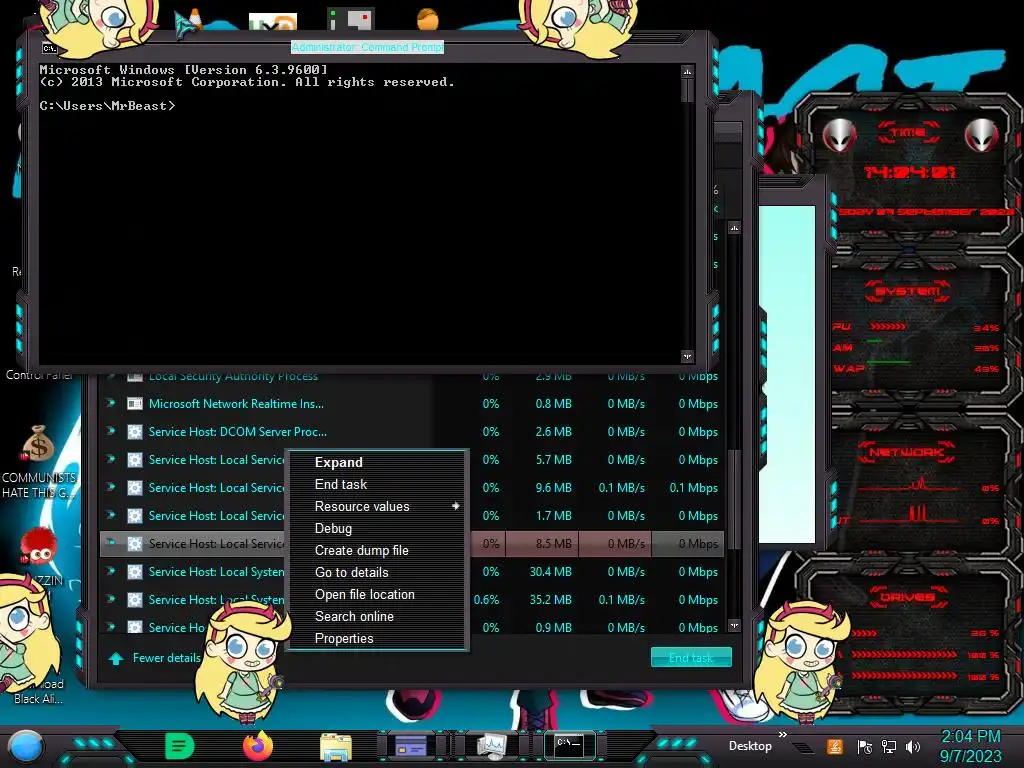The image size is (1024, 768).
Task: Click the 2.6 MB memory cell
Action: tap(553, 432)
